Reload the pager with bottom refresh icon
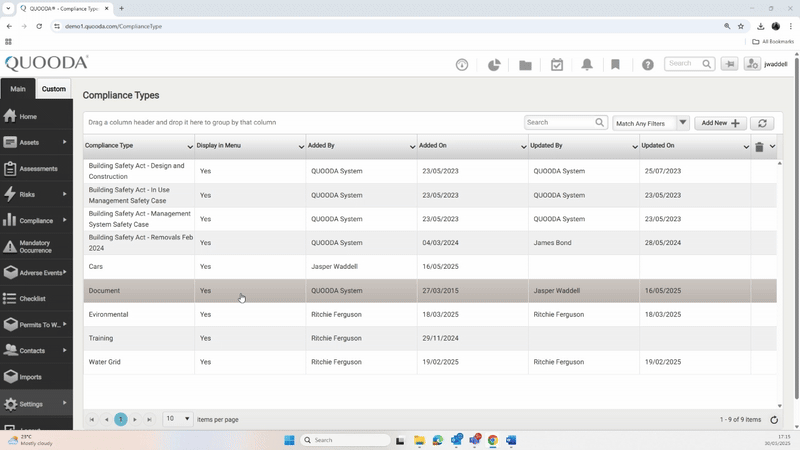Image resolution: width=800 pixels, height=450 pixels. [x=774, y=419]
